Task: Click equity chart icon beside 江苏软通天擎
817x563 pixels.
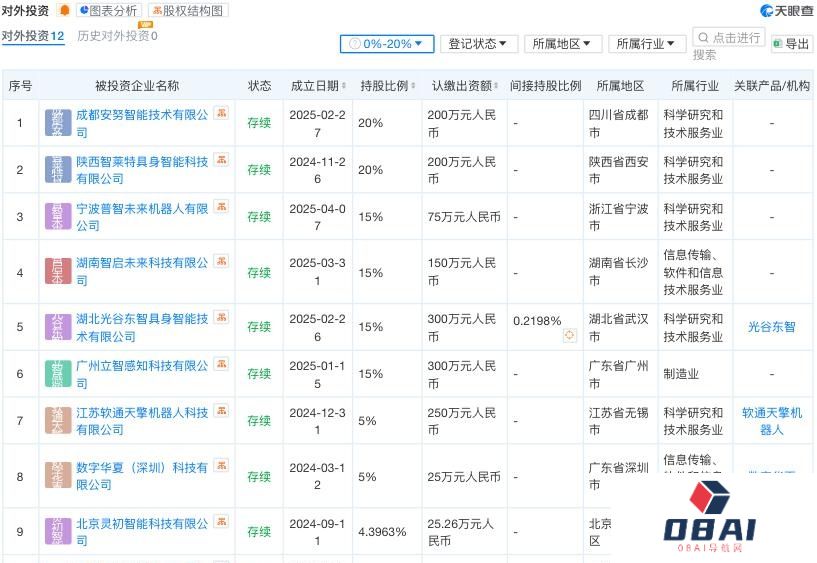Action: pyautogui.click(x=221, y=411)
